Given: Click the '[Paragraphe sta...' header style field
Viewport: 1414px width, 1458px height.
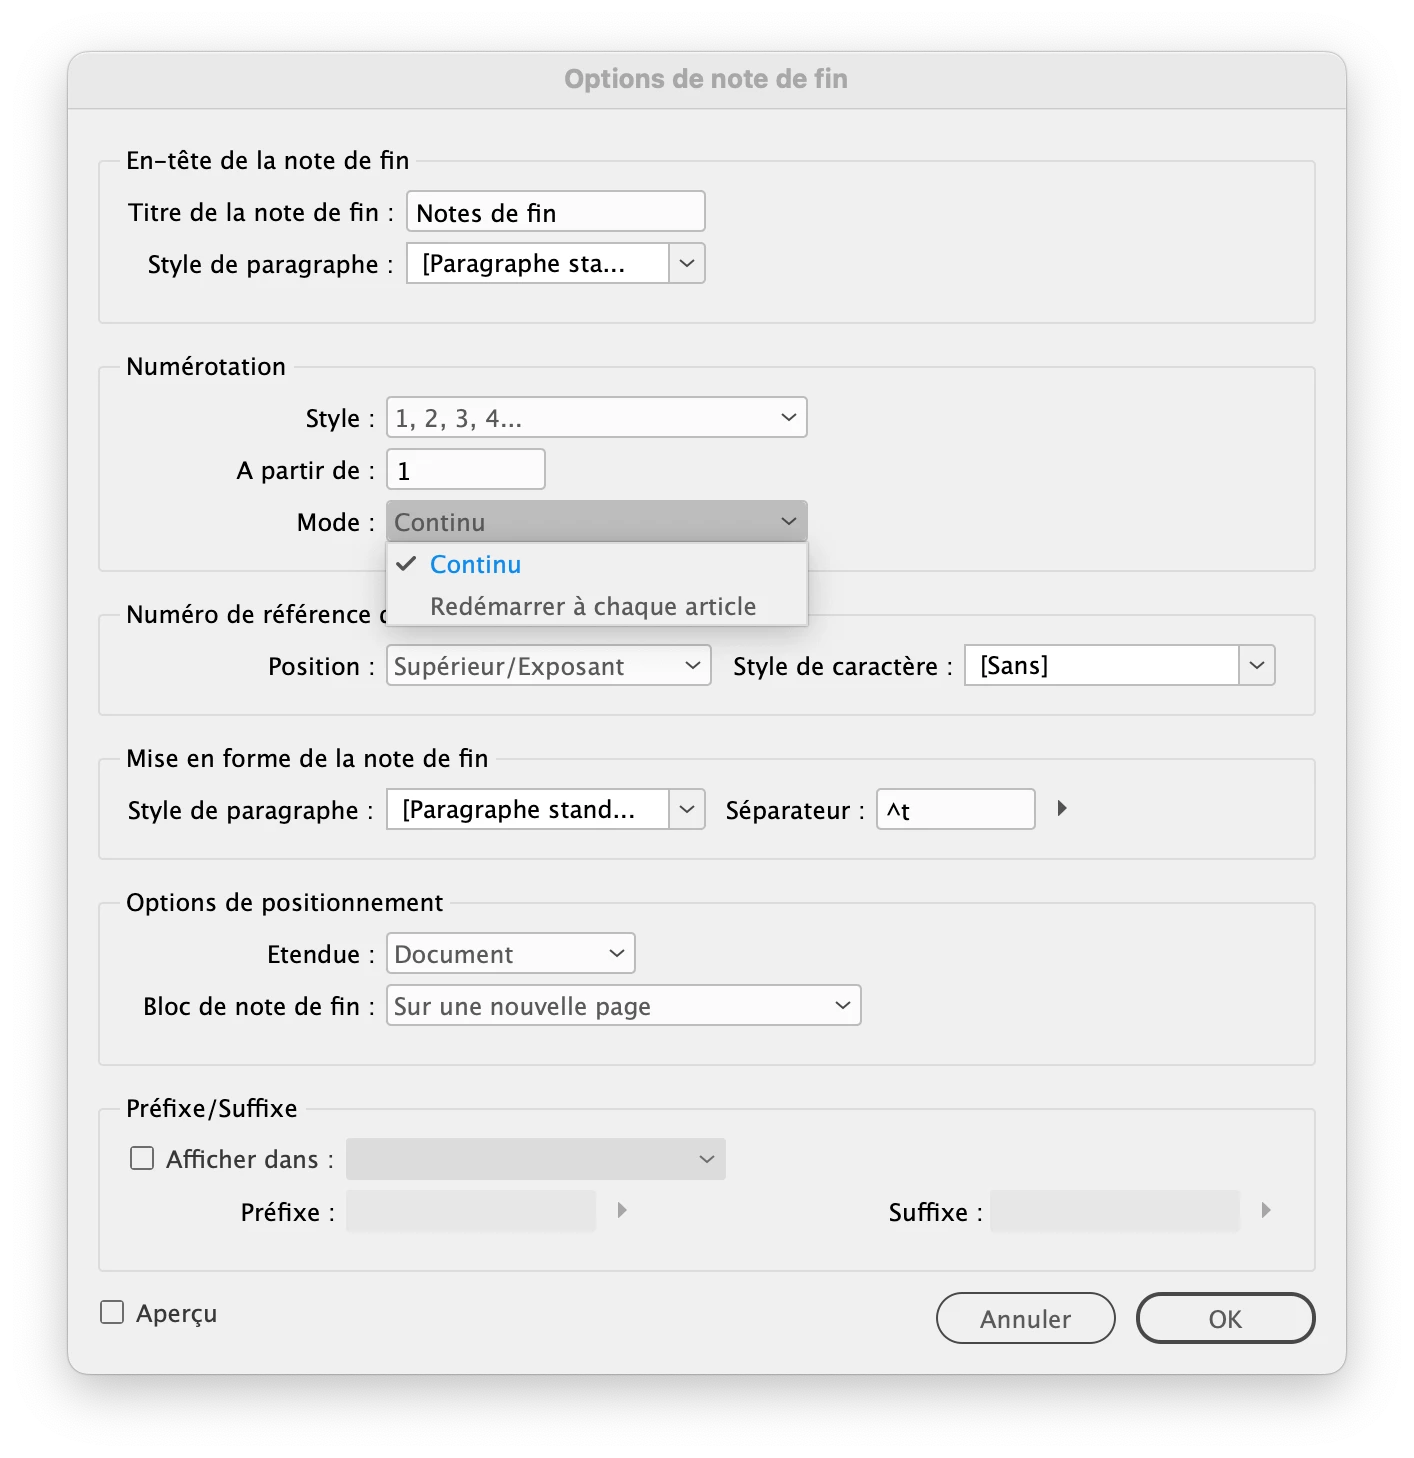Looking at the screenshot, I should click(538, 263).
